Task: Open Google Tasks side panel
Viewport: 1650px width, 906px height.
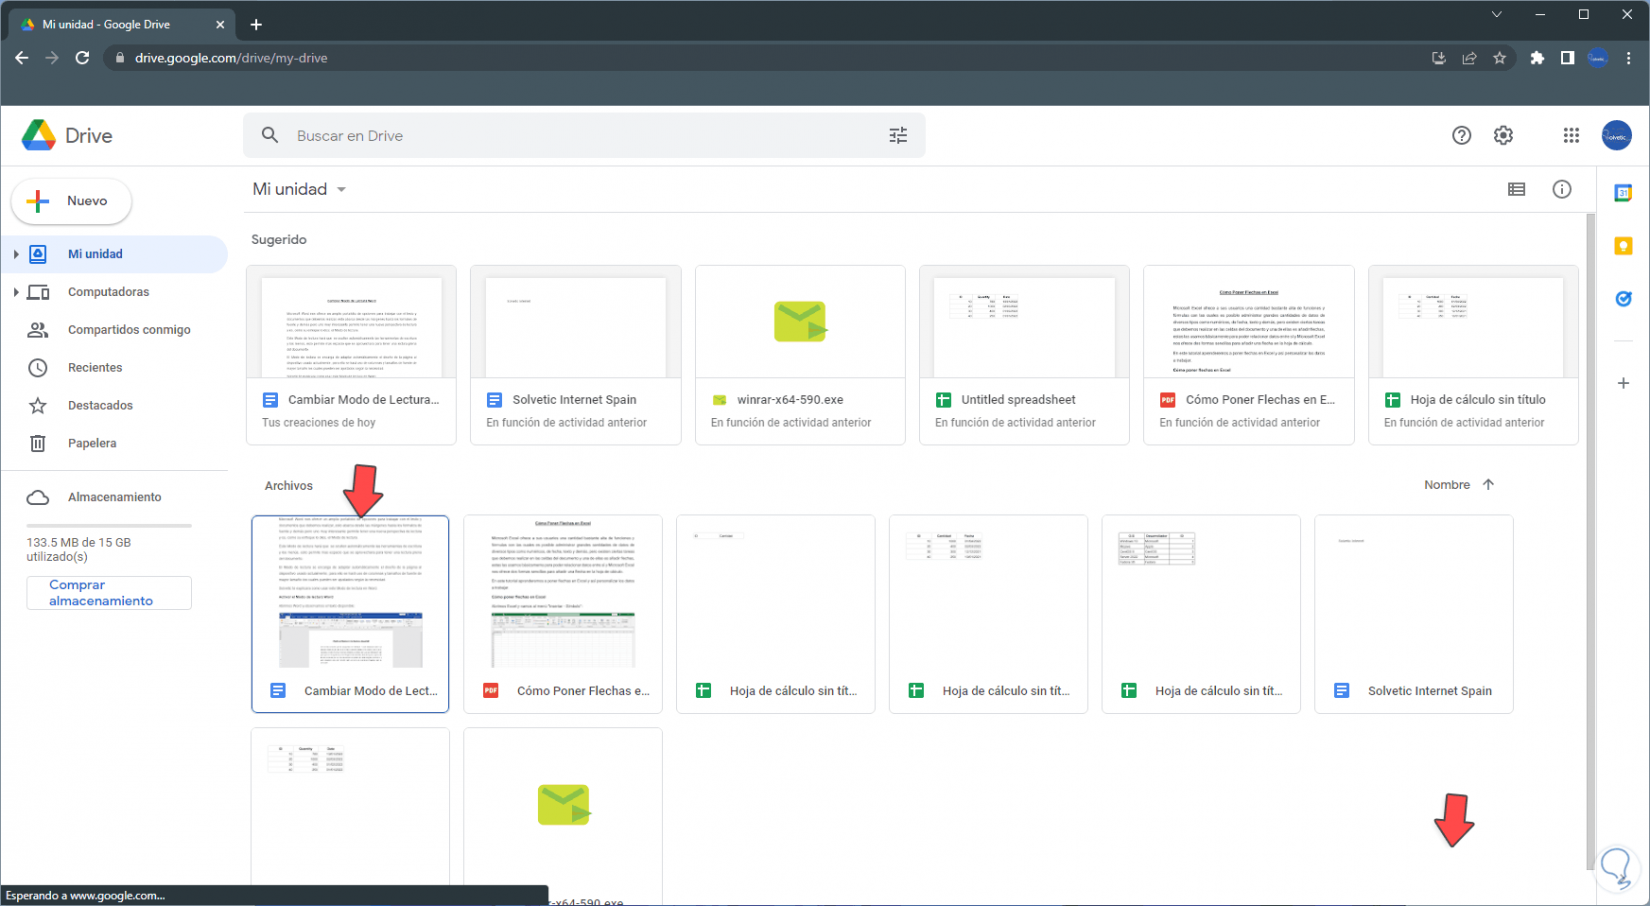Action: click(x=1623, y=298)
